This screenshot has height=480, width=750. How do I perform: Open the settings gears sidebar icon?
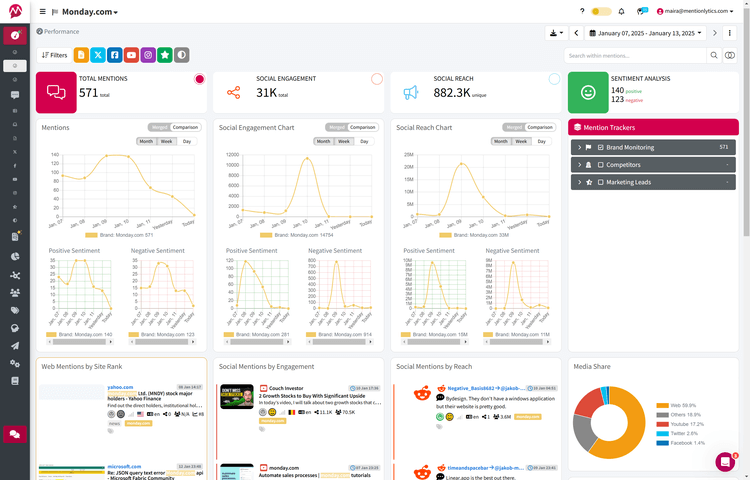click(x=15, y=363)
